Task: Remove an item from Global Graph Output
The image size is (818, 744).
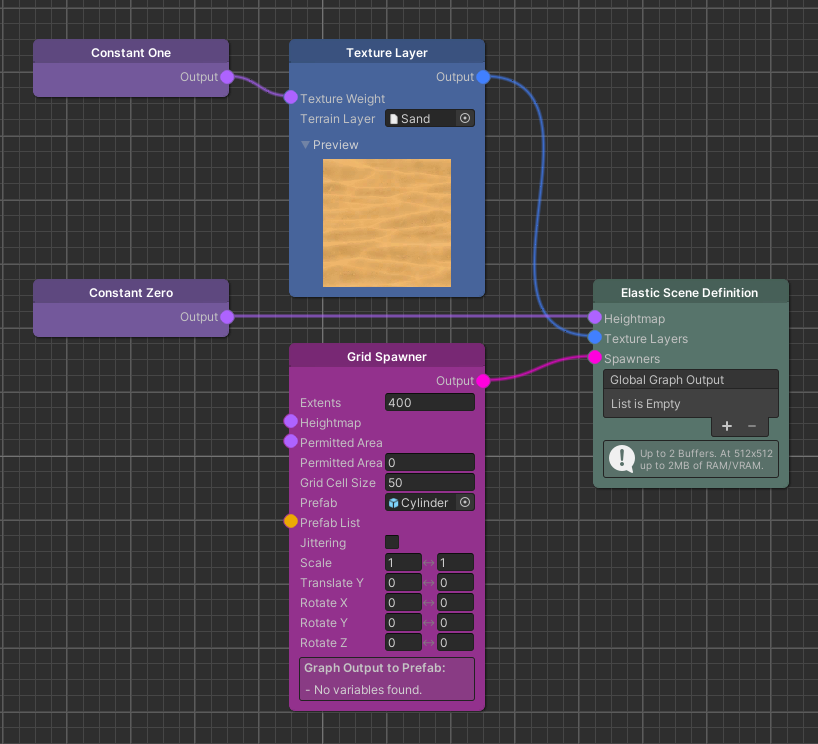Action: coord(752,426)
